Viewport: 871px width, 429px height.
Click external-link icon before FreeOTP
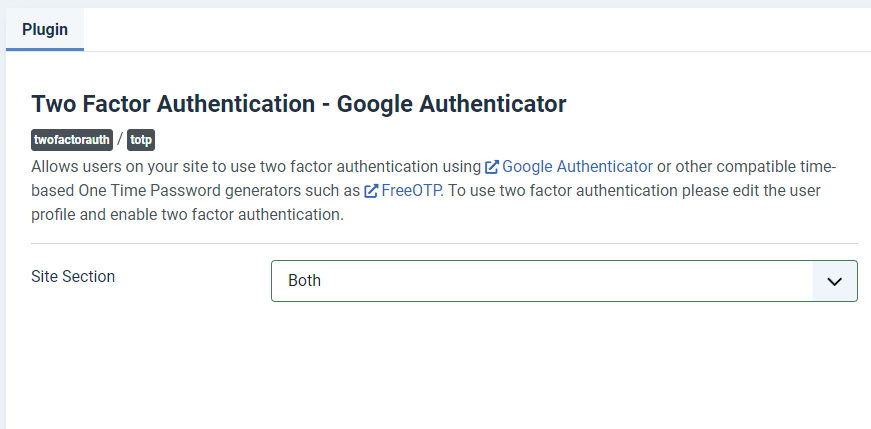[x=371, y=190]
